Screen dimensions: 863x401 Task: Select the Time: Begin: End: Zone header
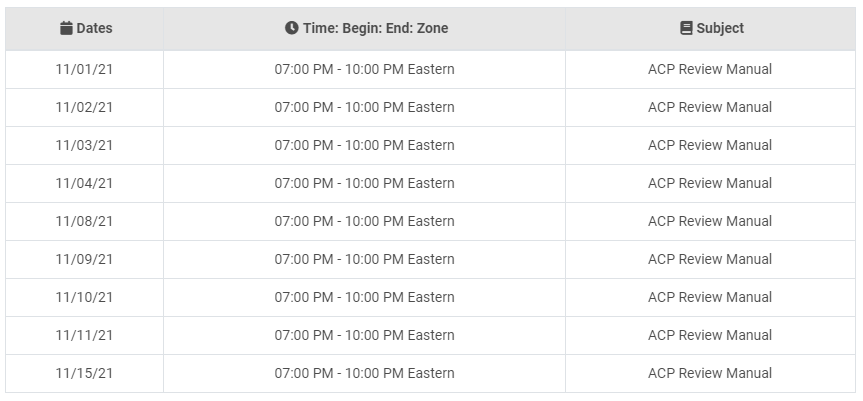[x=364, y=29]
